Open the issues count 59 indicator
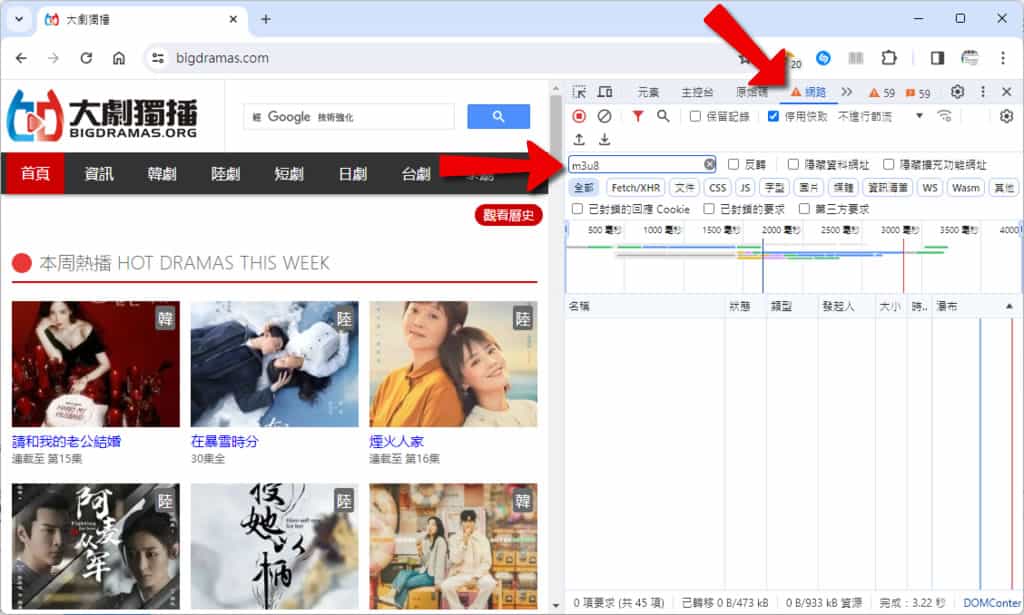 (x=918, y=93)
